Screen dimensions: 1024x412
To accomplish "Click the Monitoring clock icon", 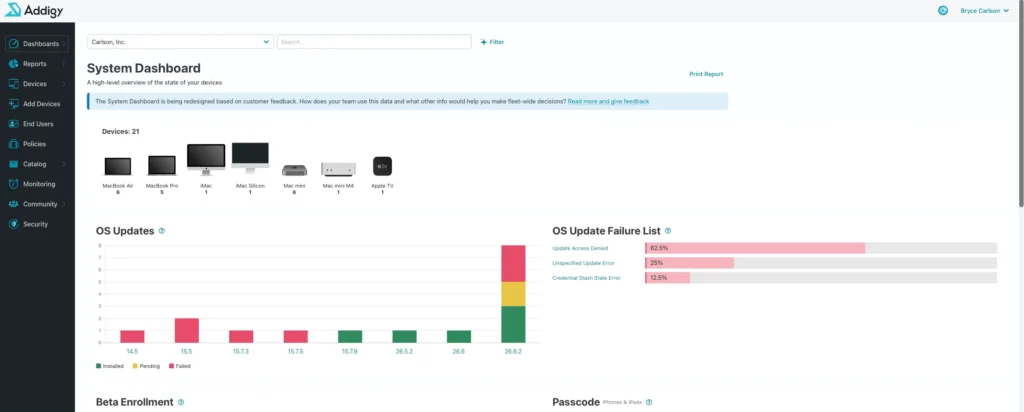I will [13, 184].
